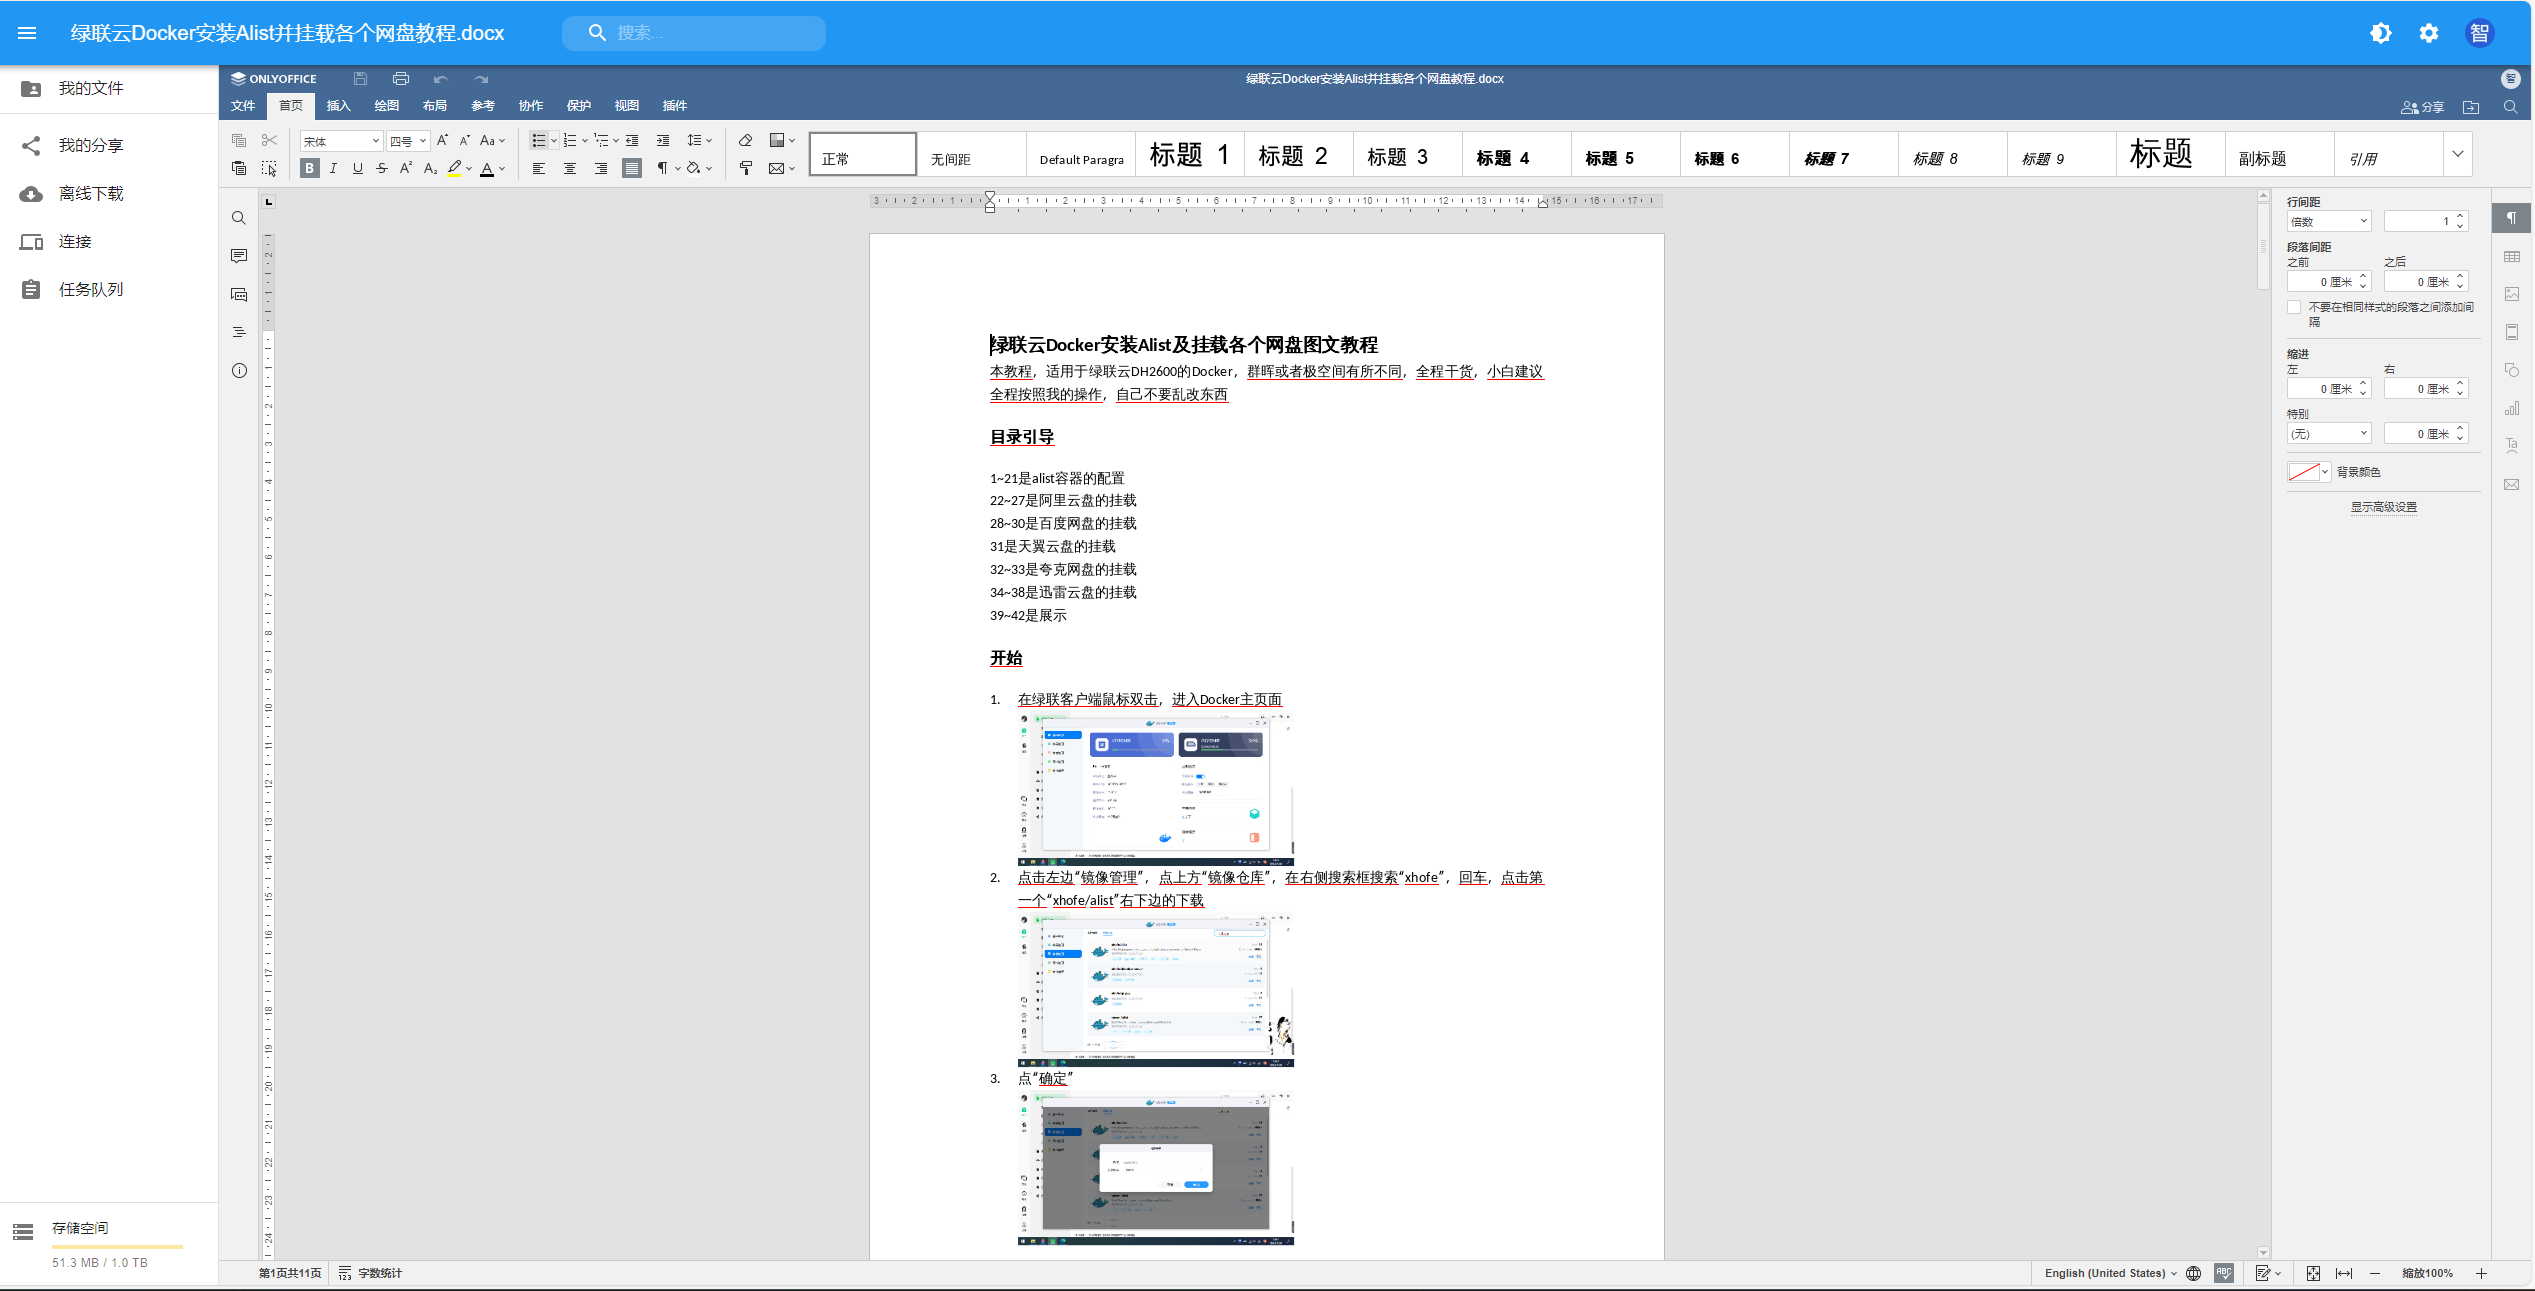Toggle justified alignment button
This screenshot has width=2535, height=1291.
(x=631, y=169)
